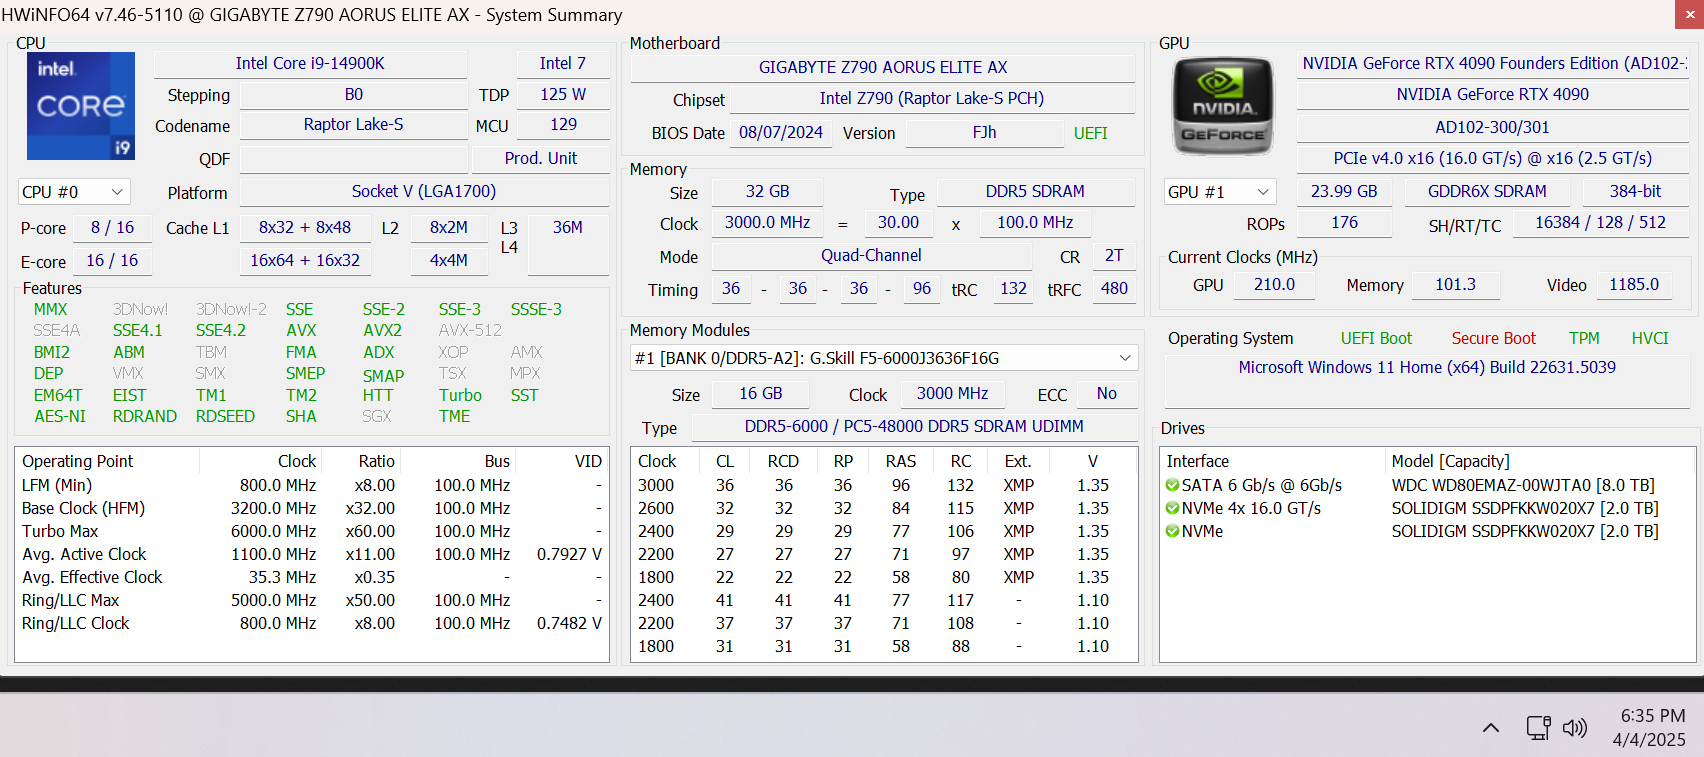Click the UEFI label next to BIOS version

pyautogui.click(x=1090, y=133)
